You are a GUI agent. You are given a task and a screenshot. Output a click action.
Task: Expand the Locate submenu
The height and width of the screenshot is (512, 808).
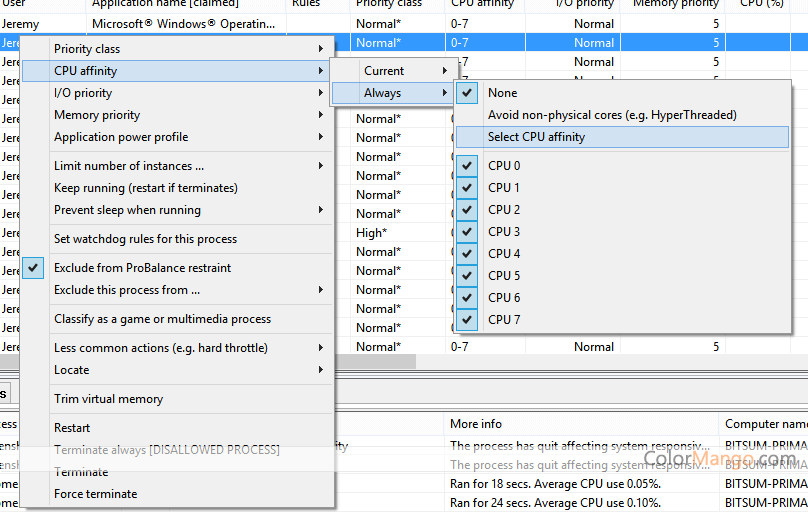[x=177, y=370]
